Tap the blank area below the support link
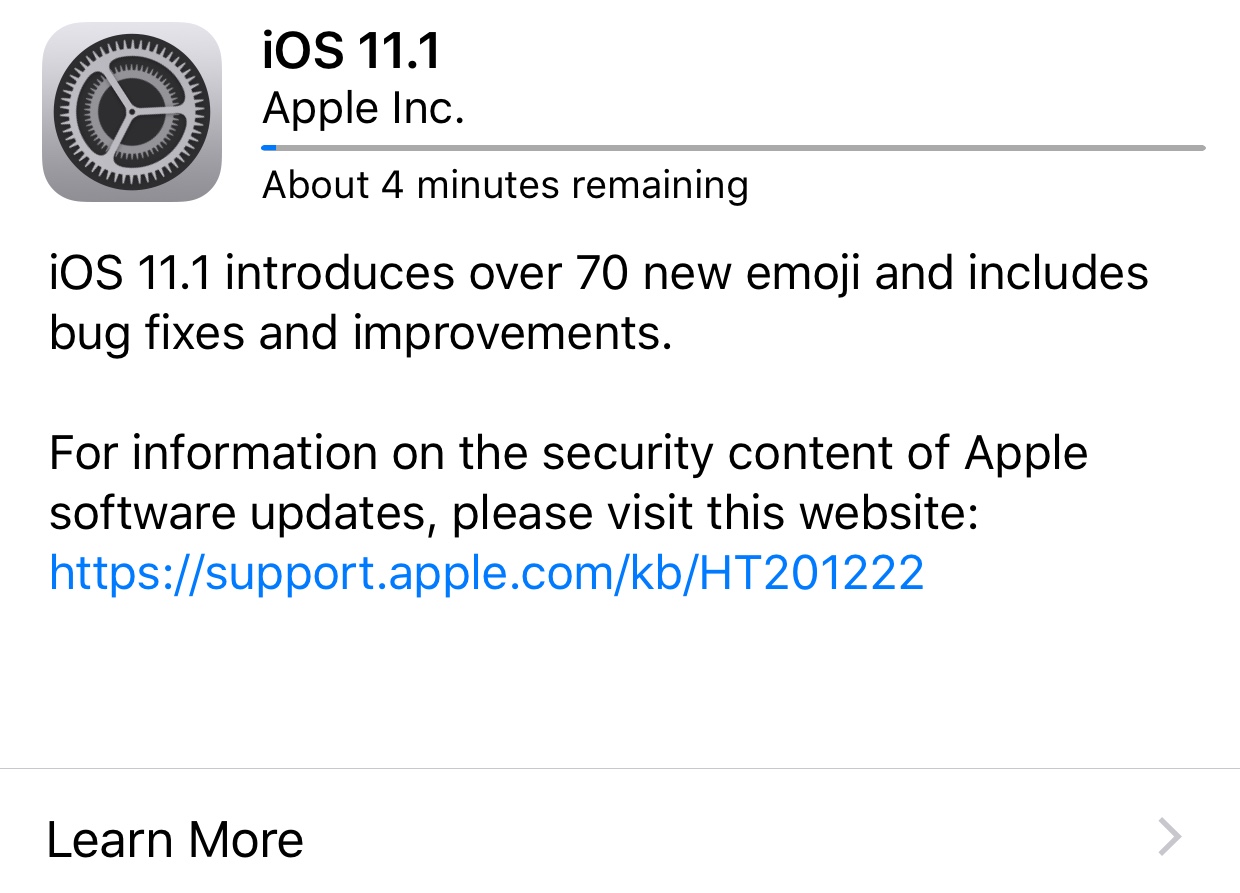 tap(620, 680)
